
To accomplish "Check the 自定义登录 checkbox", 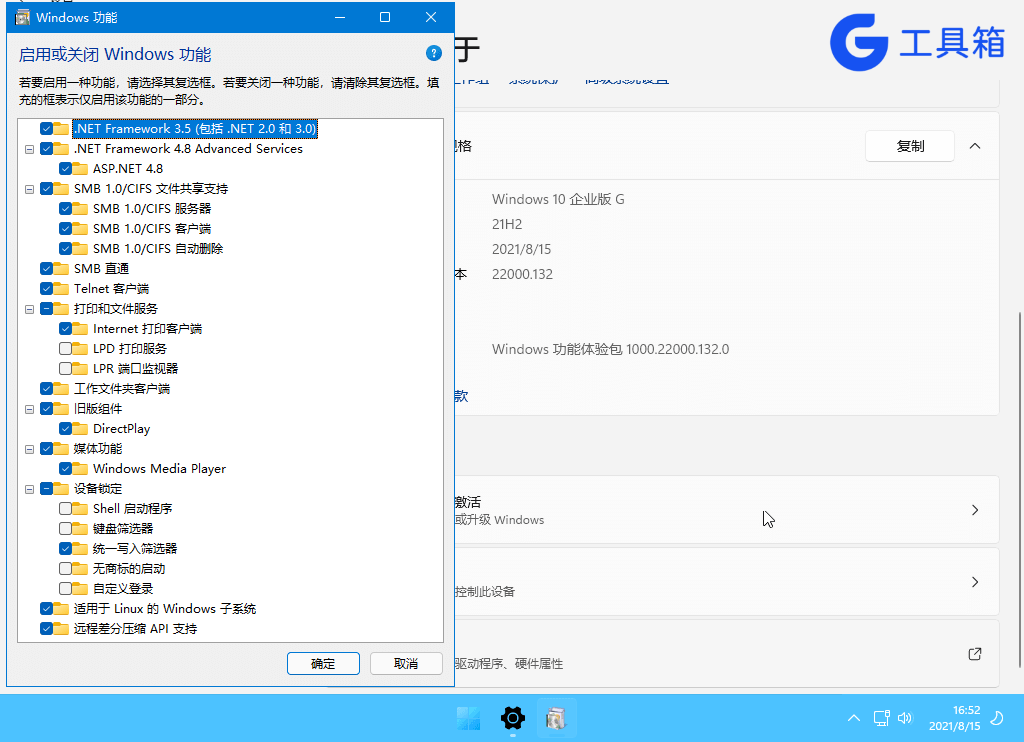I will pos(65,589).
